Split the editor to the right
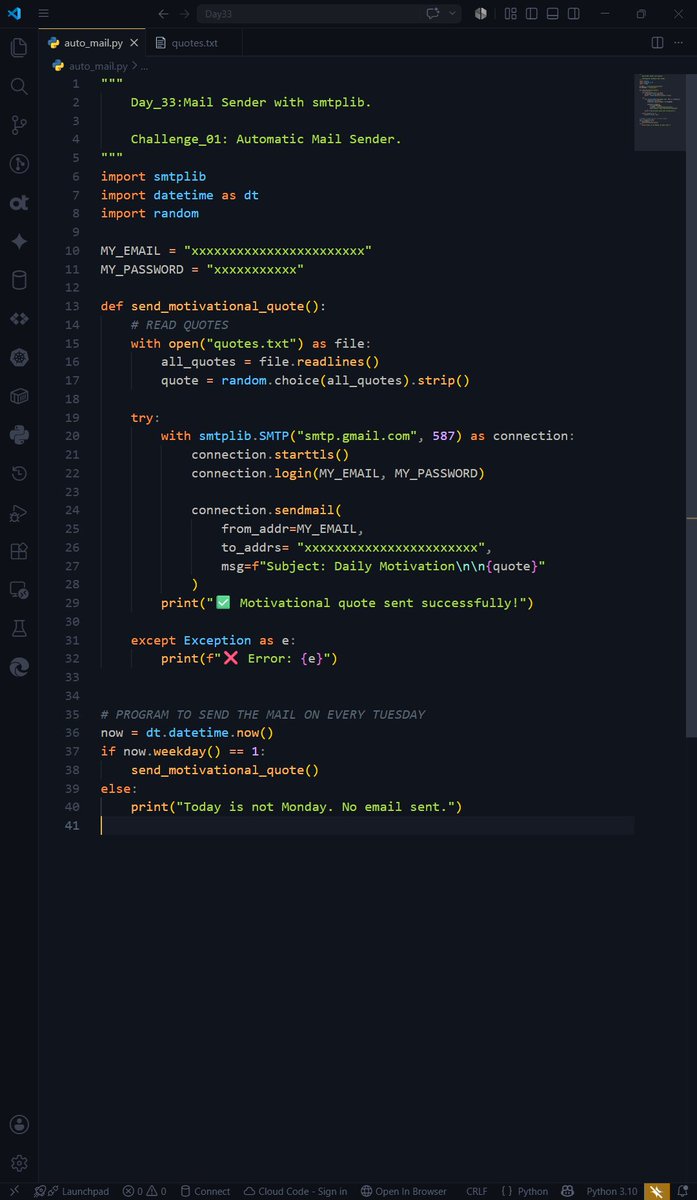 tap(657, 43)
